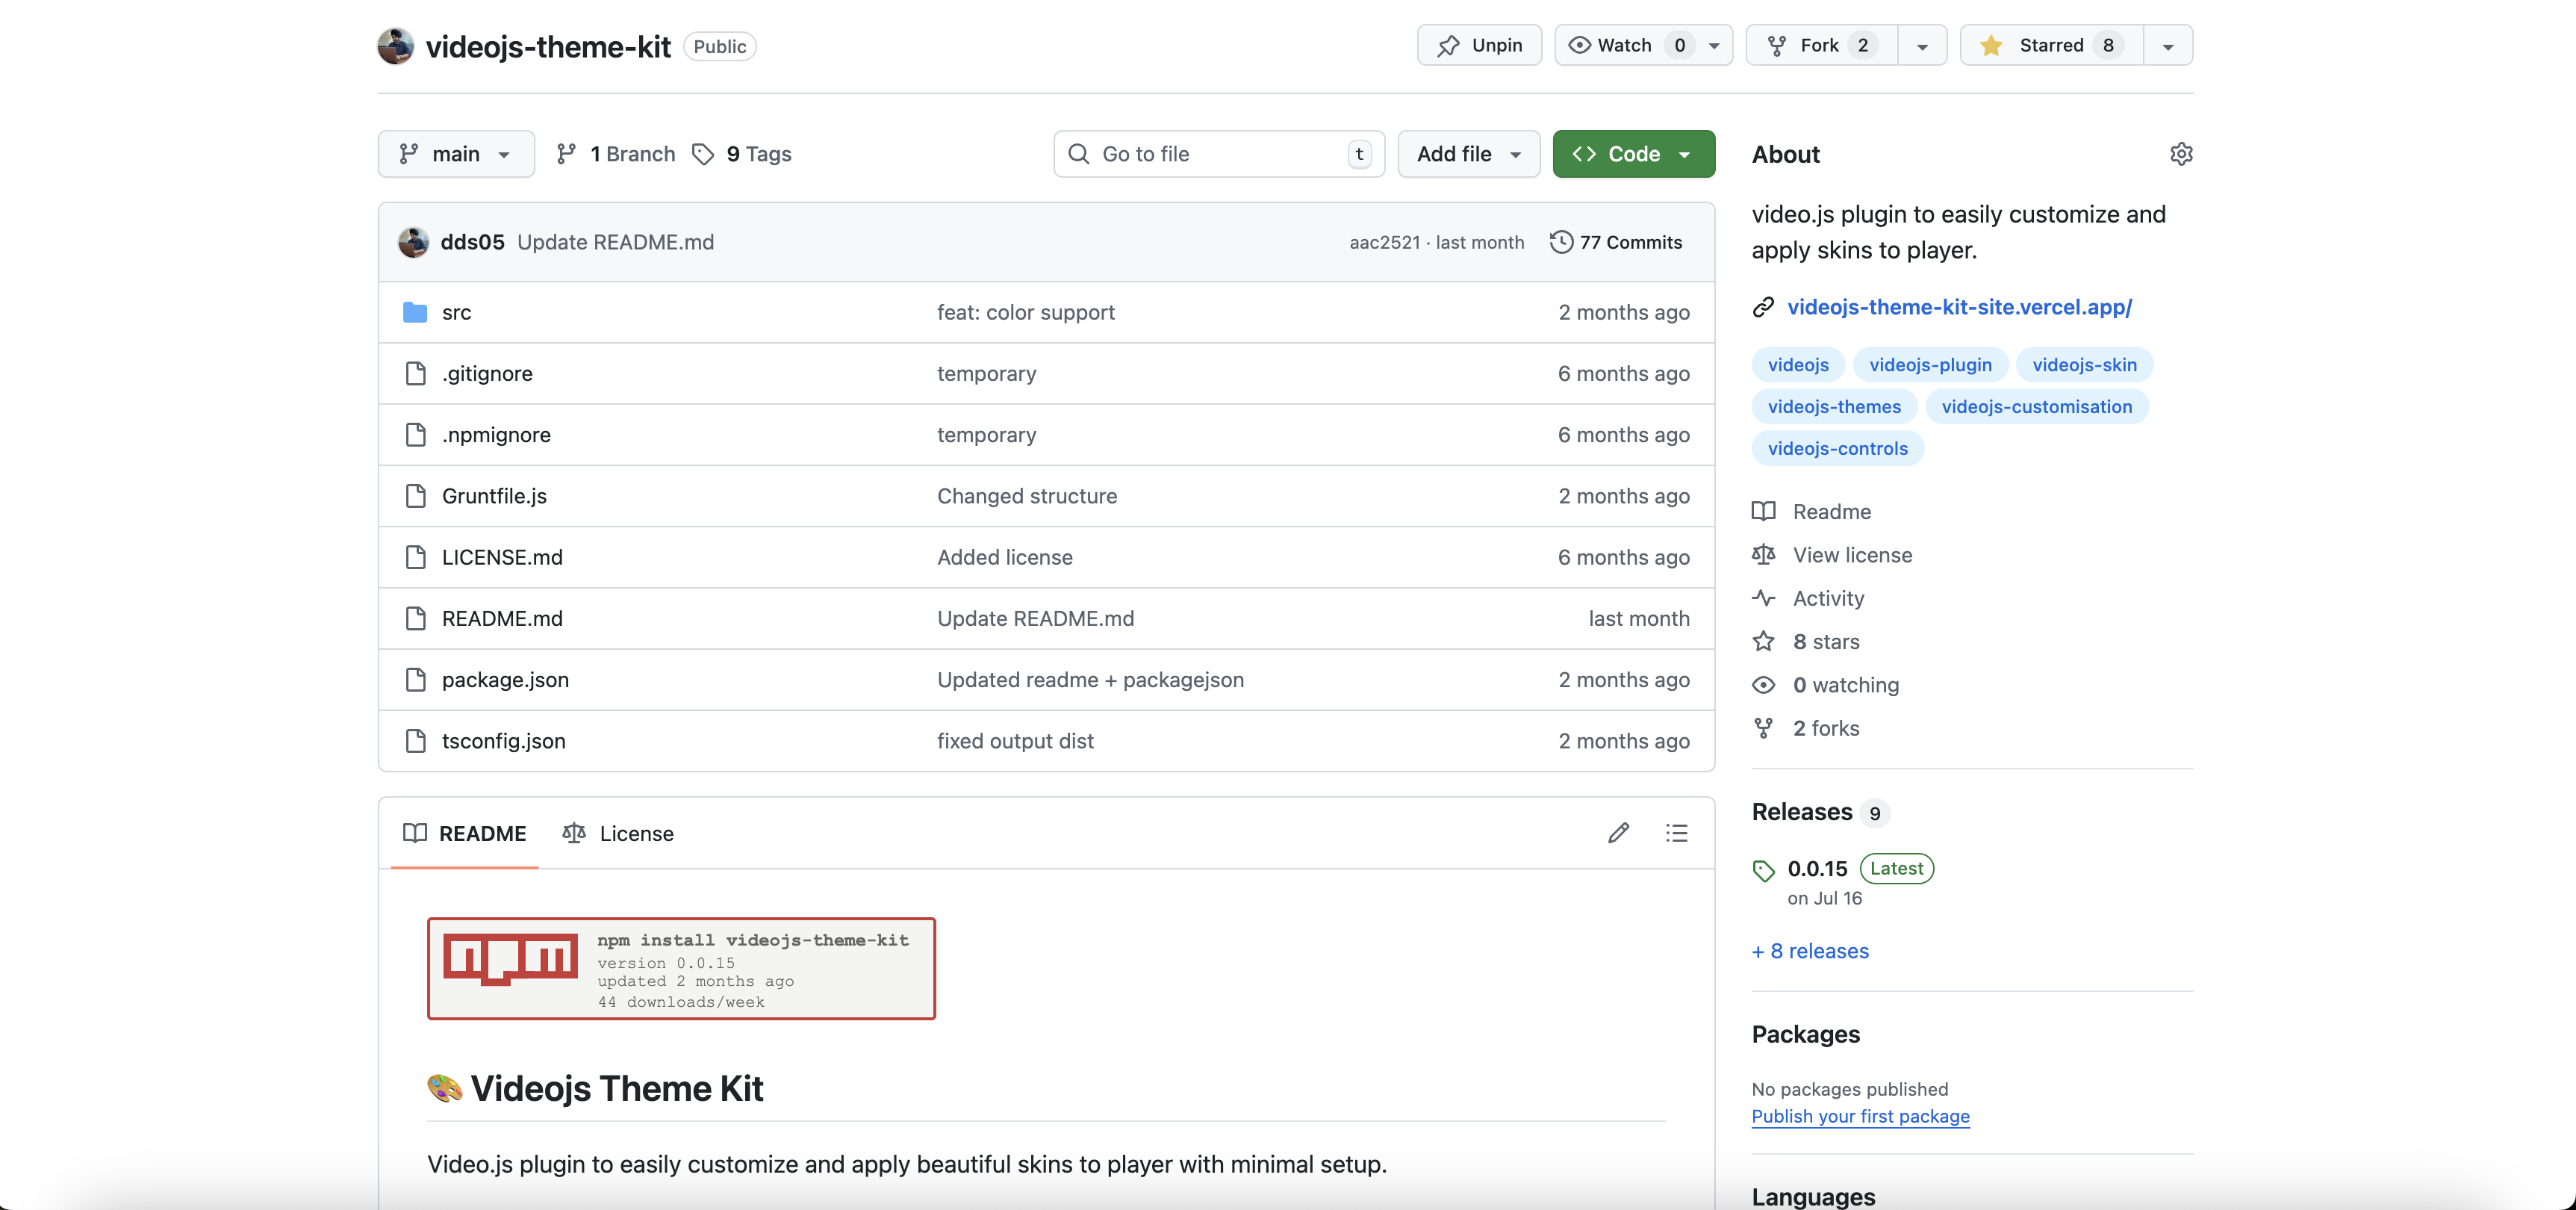Image resolution: width=2576 pixels, height=1210 pixels.
Task: Select the README tab
Action: (465, 833)
